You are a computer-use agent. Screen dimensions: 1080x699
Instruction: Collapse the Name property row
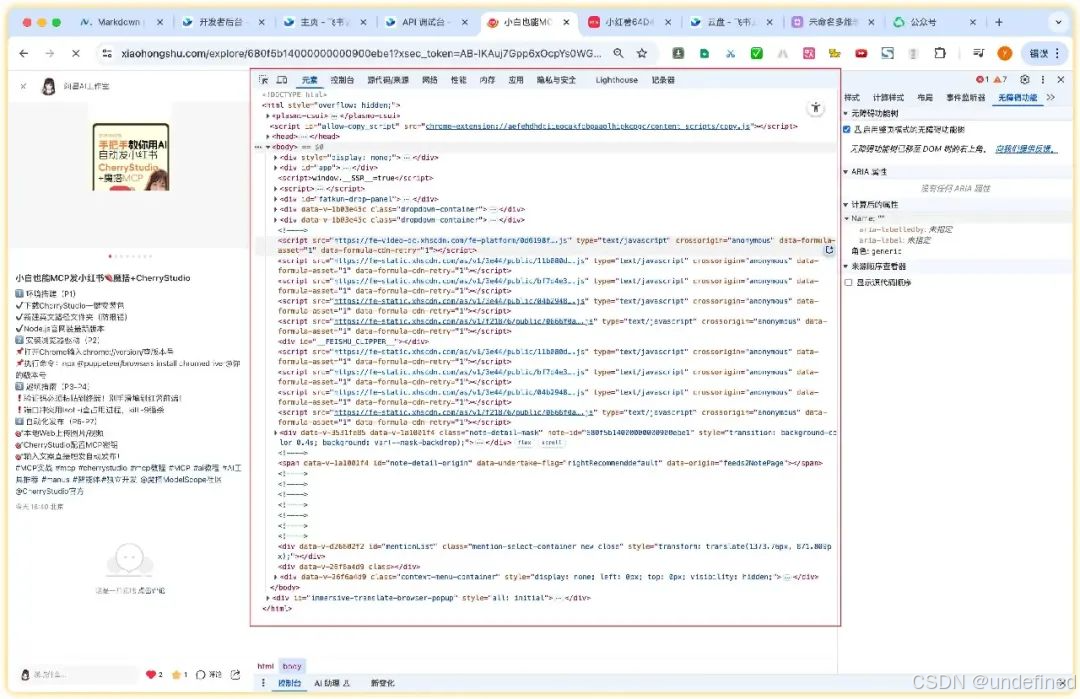pos(847,218)
